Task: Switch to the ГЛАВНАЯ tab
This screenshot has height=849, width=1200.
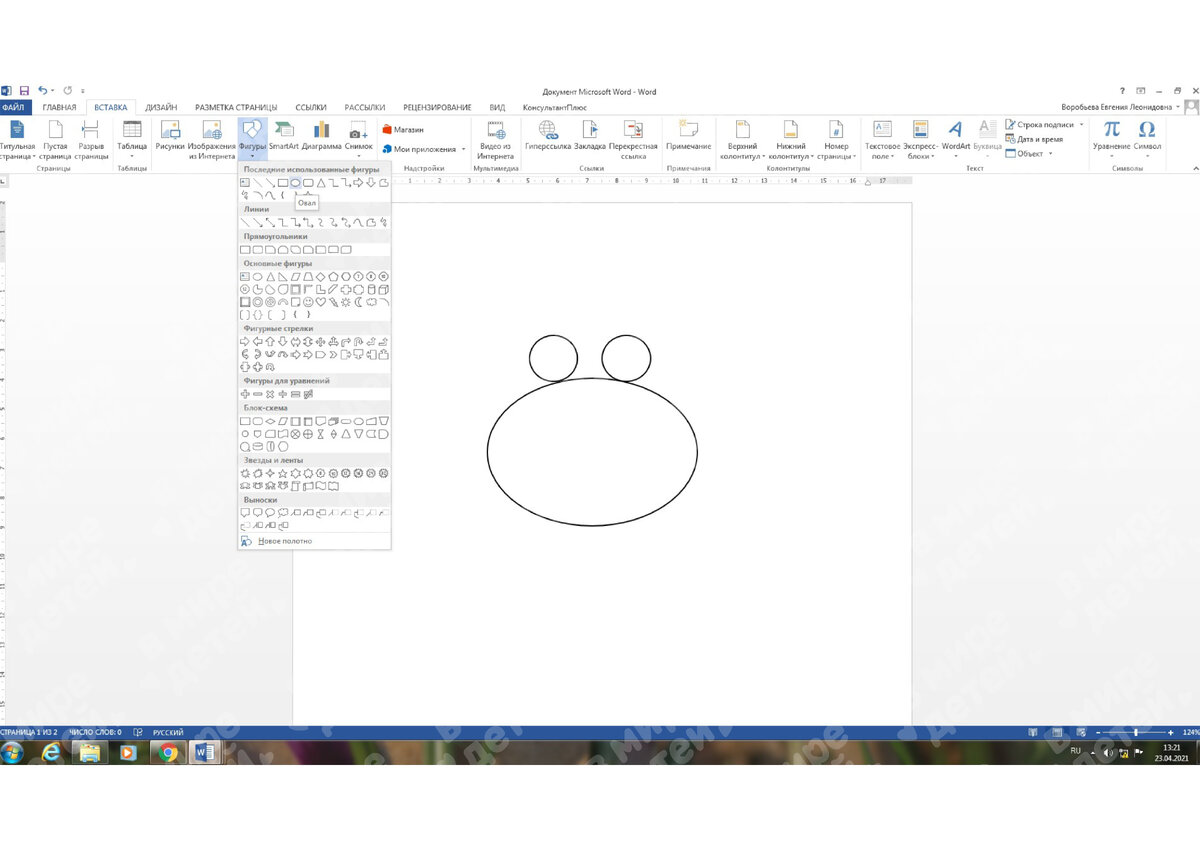Action: [59, 107]
